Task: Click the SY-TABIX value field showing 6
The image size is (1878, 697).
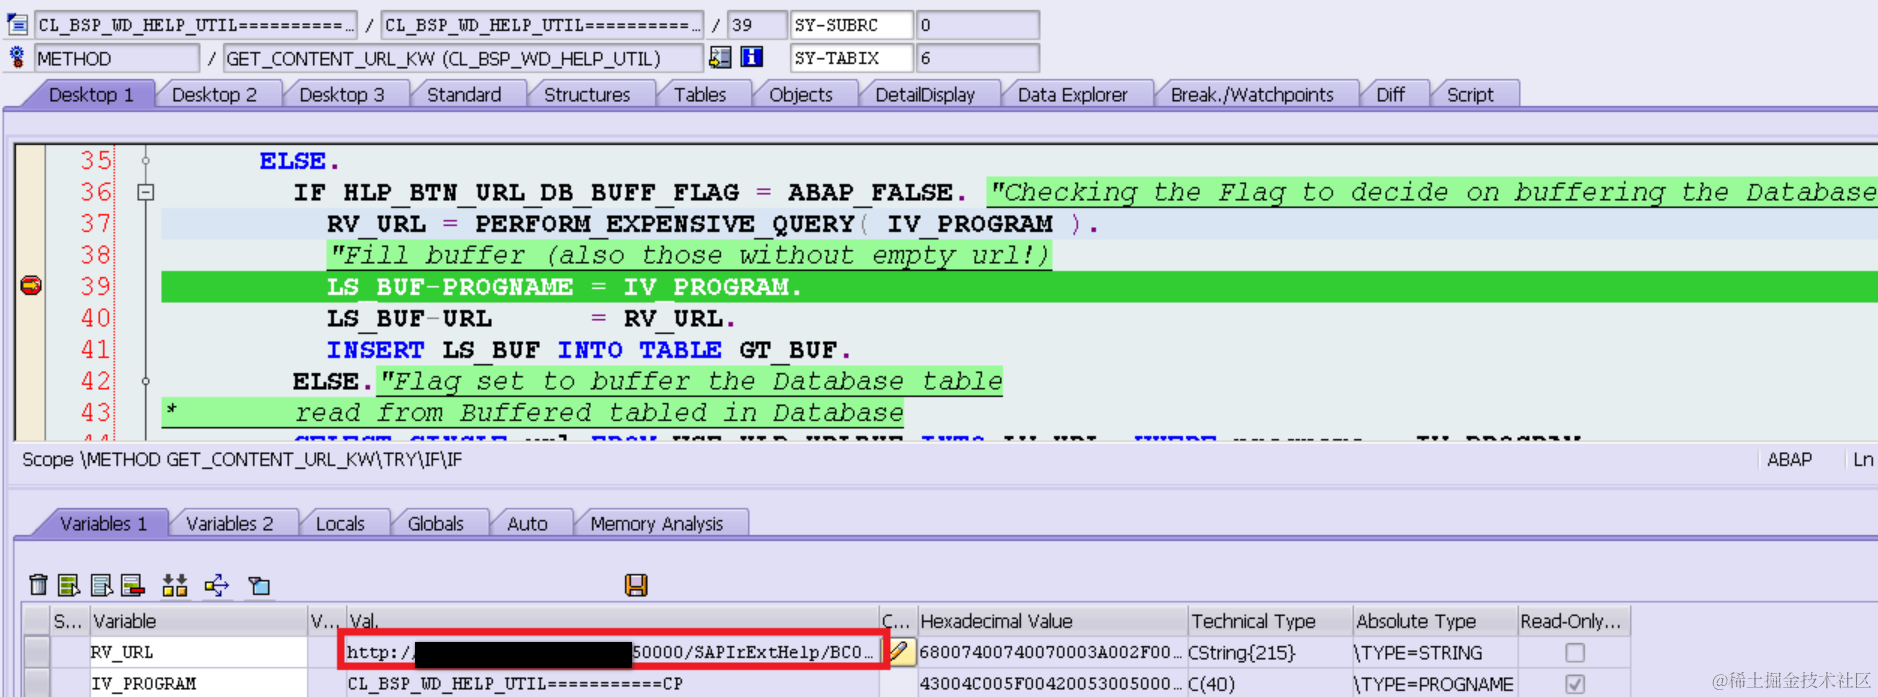Action: pyautogui.click(x=977, y=58)
